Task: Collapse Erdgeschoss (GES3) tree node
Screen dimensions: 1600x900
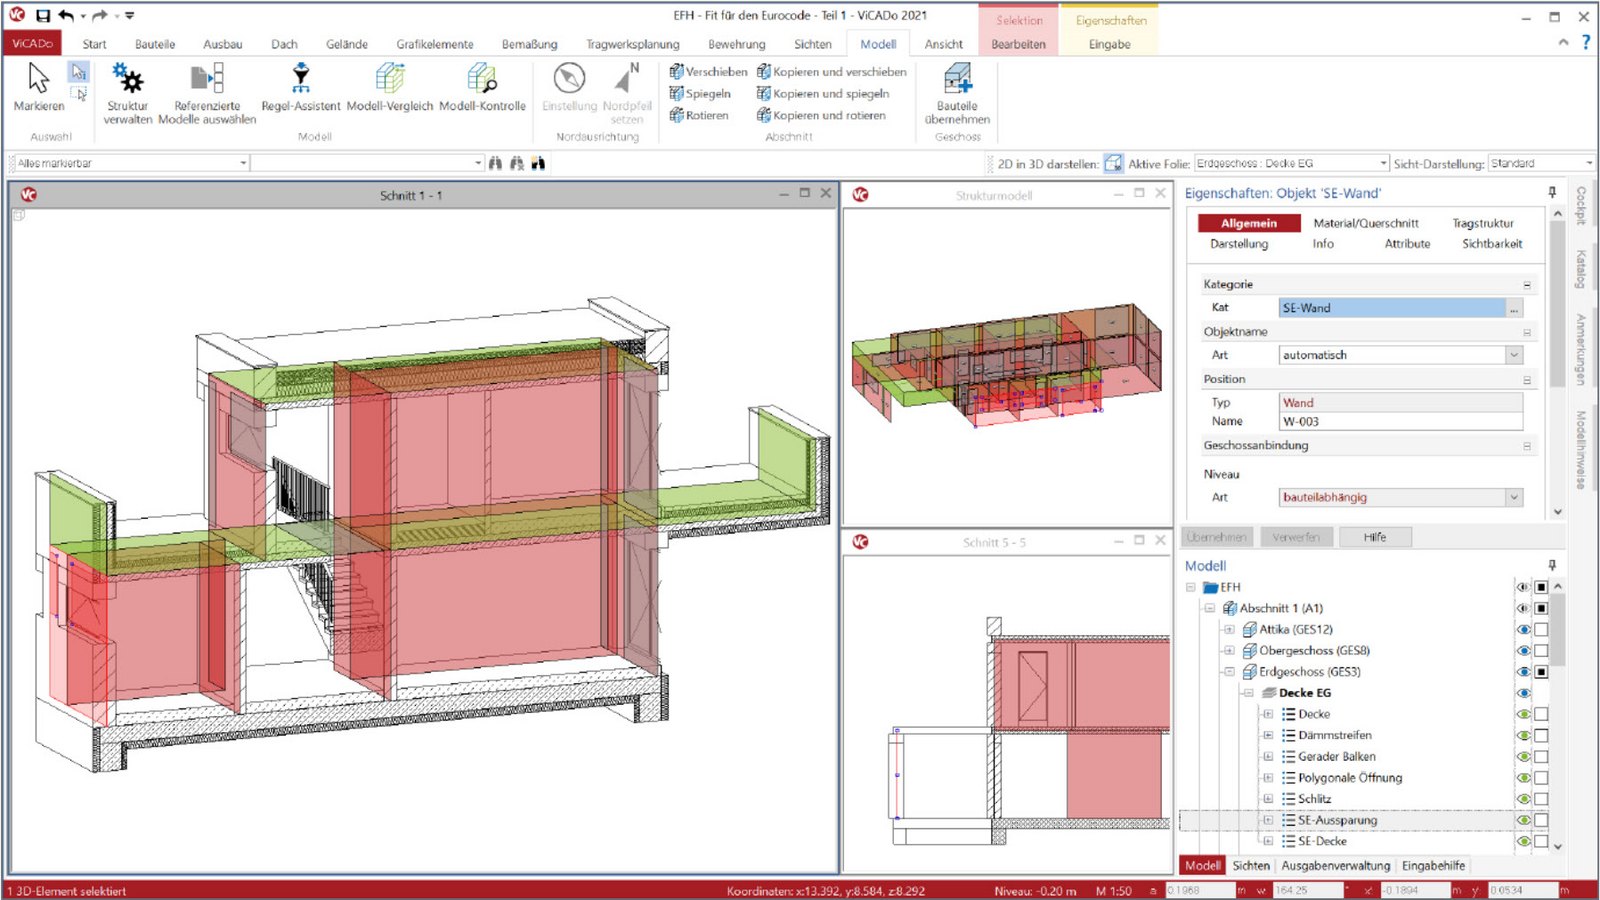Action: 1229,672
